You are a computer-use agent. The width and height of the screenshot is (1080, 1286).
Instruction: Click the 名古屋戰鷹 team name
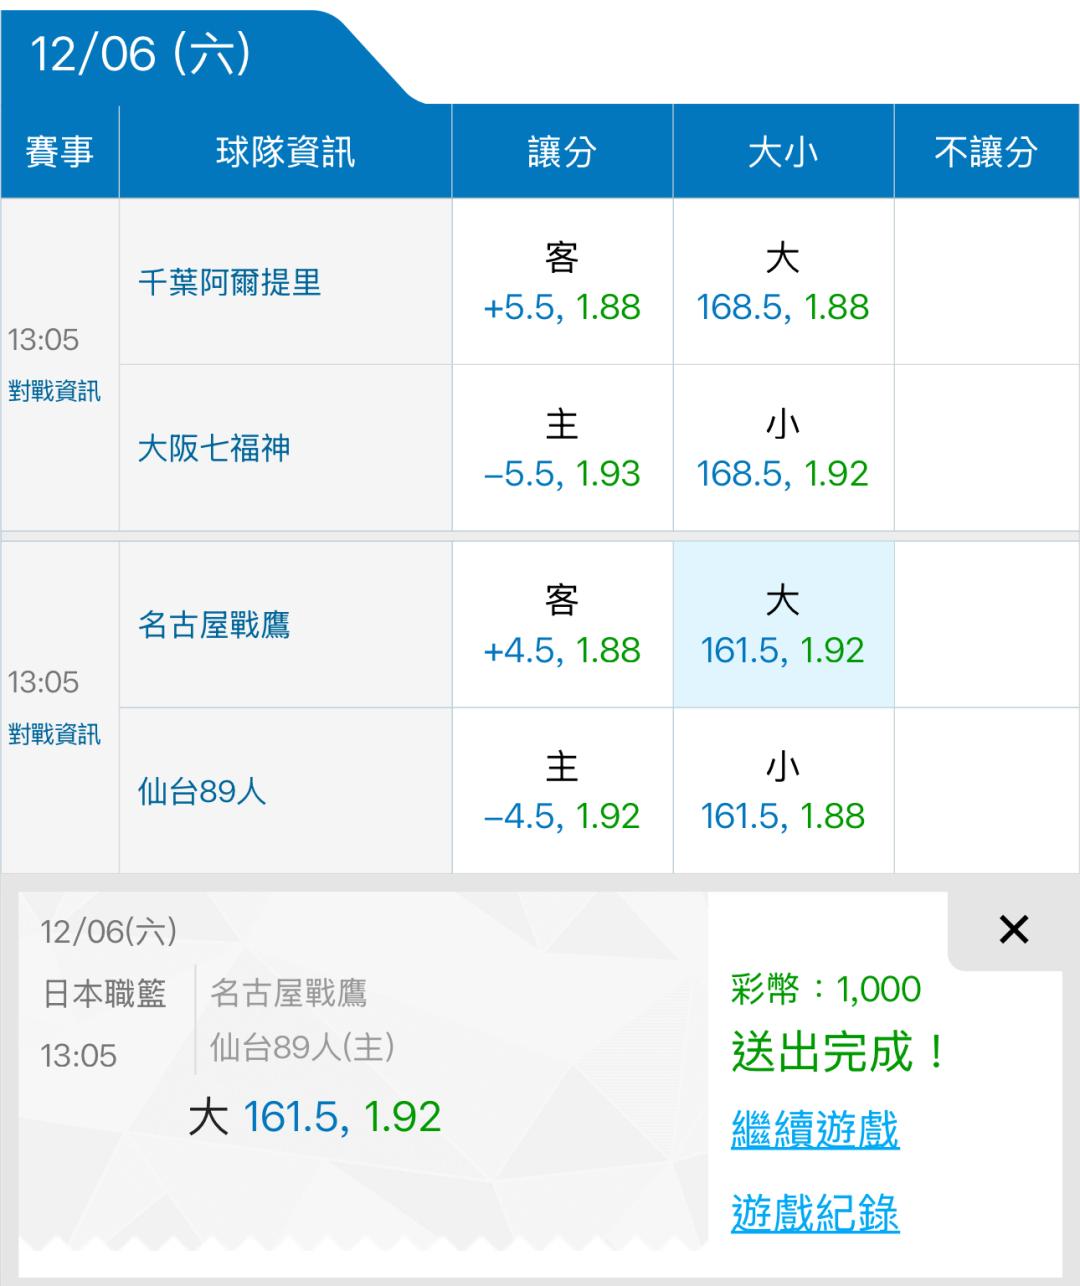click(214, 626)
